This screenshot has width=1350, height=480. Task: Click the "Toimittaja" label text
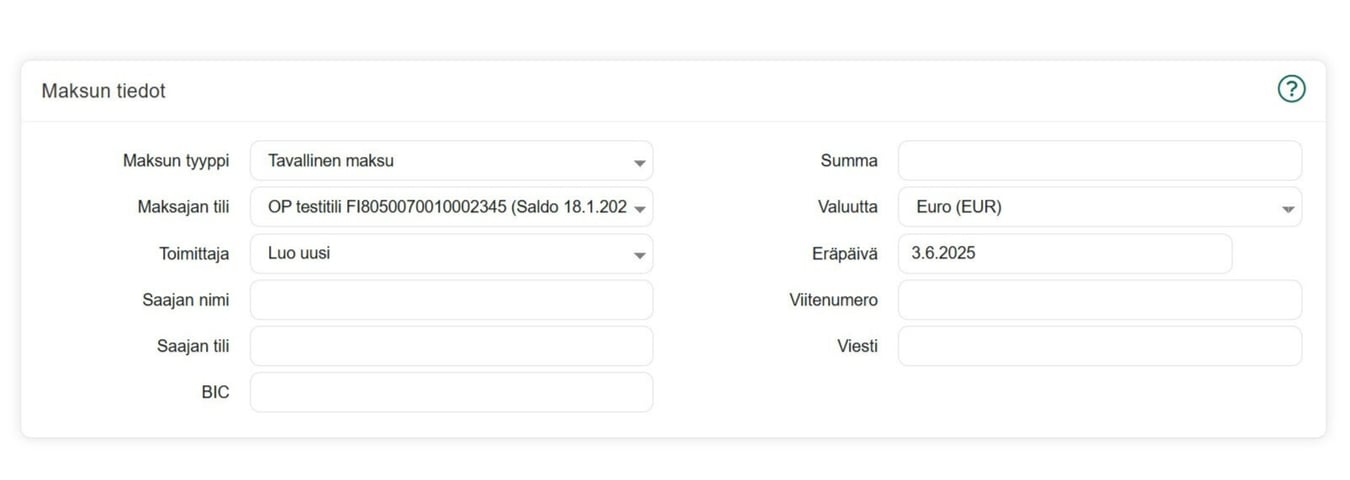click(x=194, y=254)
